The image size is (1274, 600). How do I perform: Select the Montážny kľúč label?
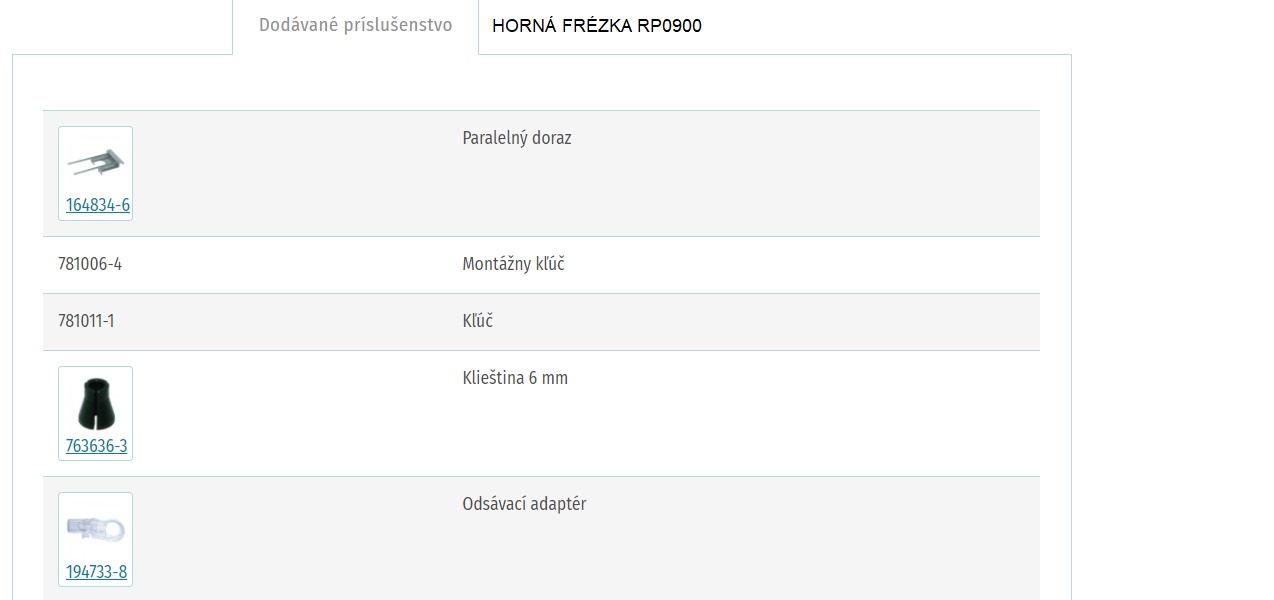pyautogui.click(x=513, y=265)
